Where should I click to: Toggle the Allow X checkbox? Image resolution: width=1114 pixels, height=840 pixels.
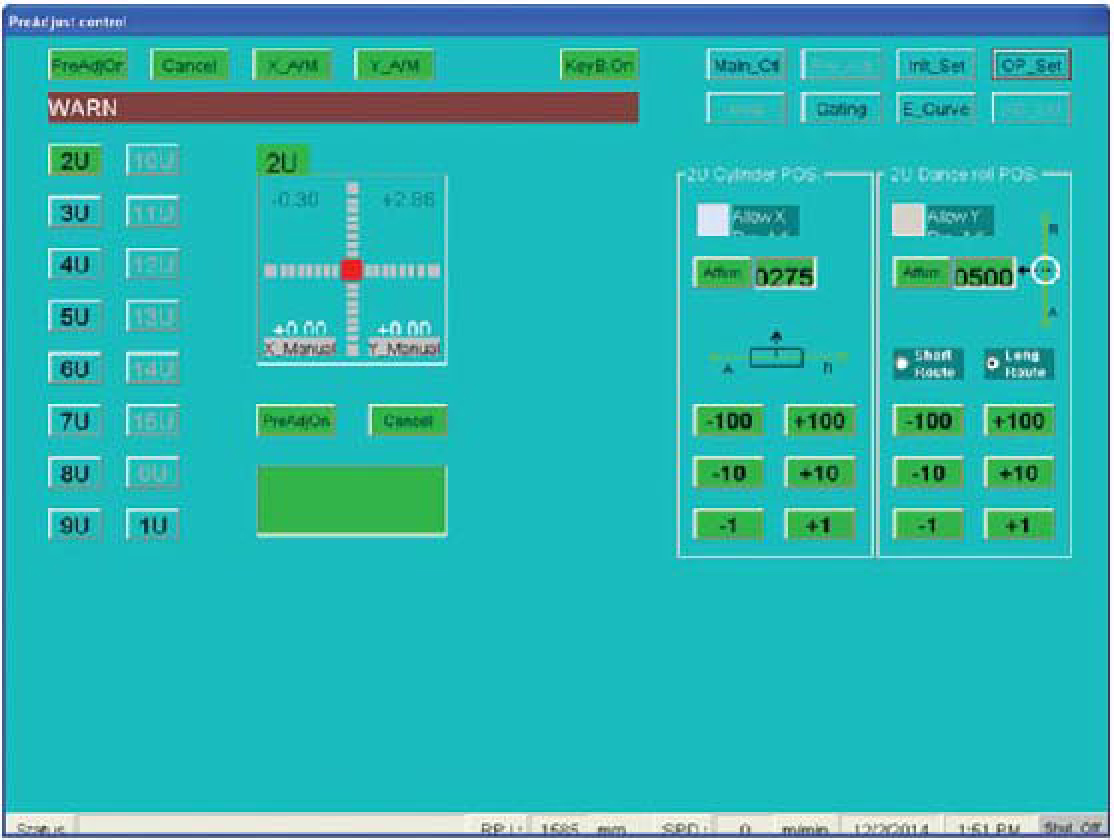tap(712, 219)
